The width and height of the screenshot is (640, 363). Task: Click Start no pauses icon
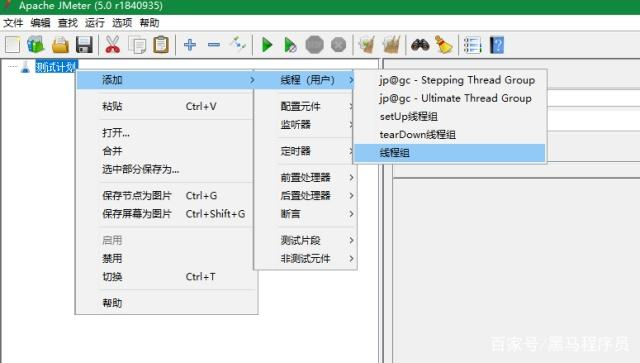click(290, 45)
